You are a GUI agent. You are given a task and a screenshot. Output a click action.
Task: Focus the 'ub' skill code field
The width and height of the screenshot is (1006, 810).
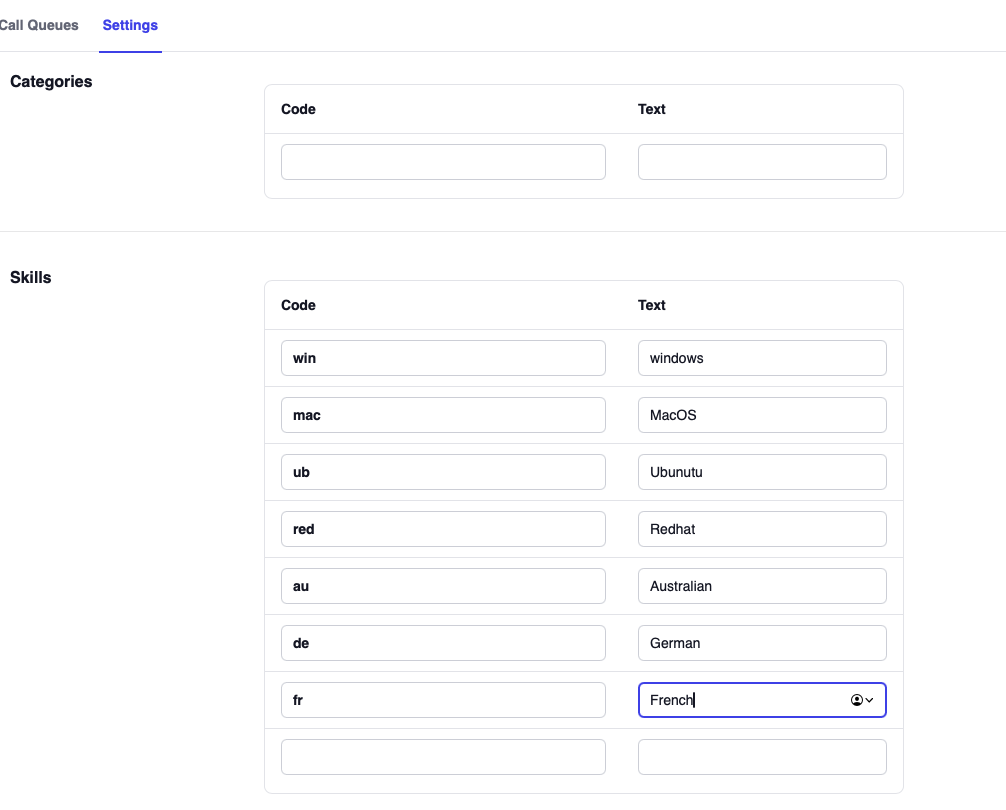tap(443, 472)
